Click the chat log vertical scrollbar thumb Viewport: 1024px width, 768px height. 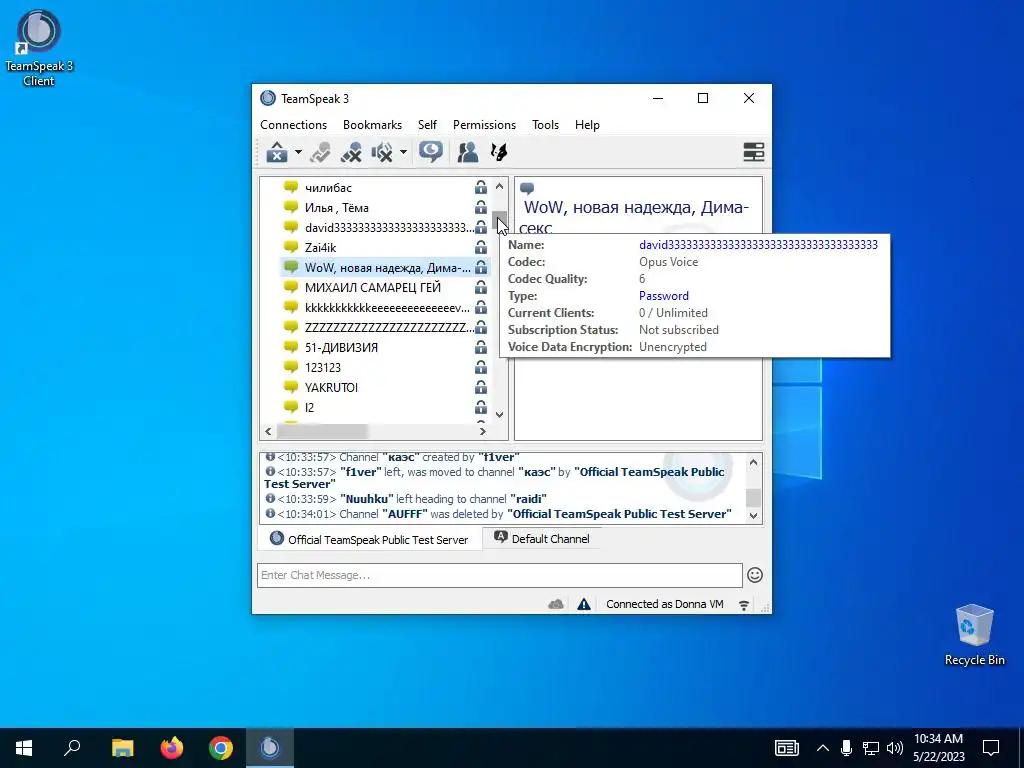tap(754, 498)
